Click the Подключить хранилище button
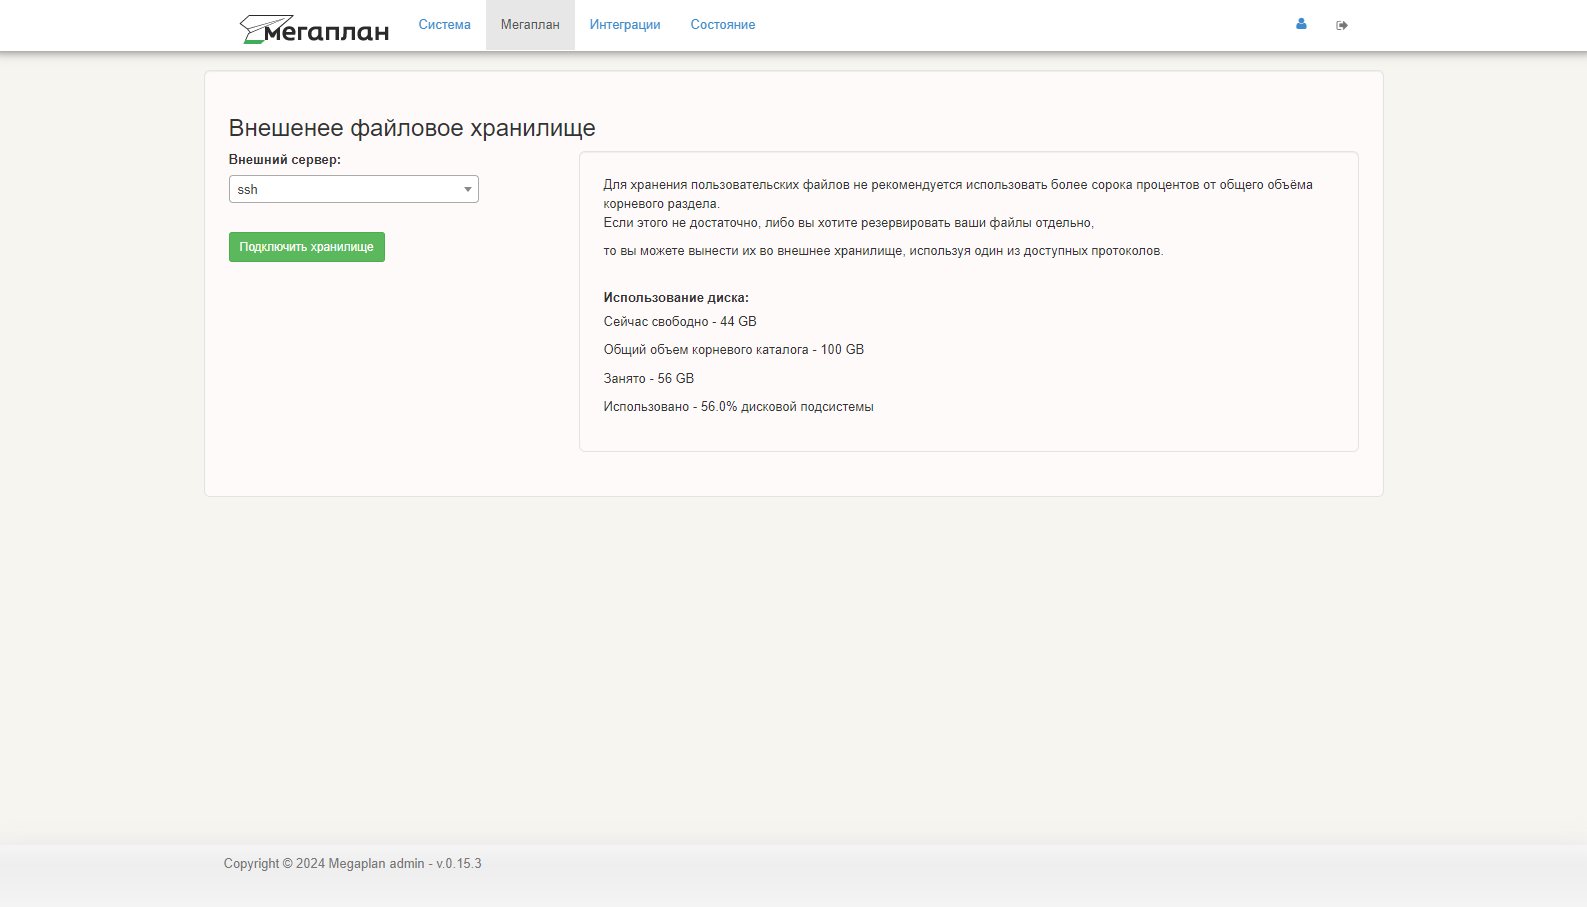 (307, 247)
